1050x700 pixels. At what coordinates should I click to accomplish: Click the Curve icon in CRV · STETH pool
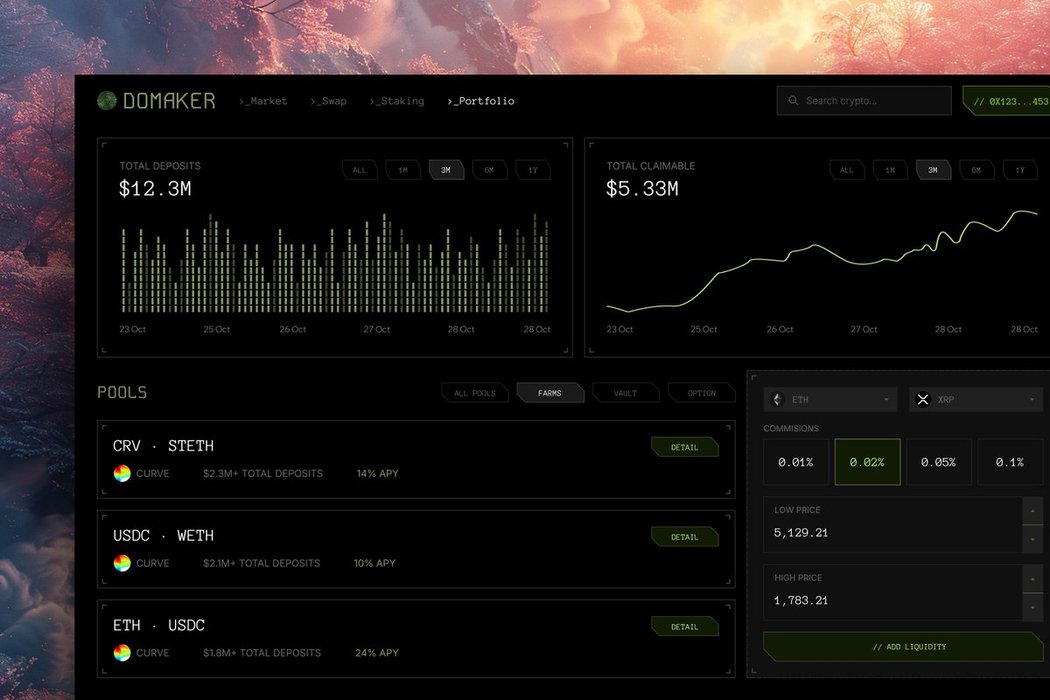tap(122, 474)
